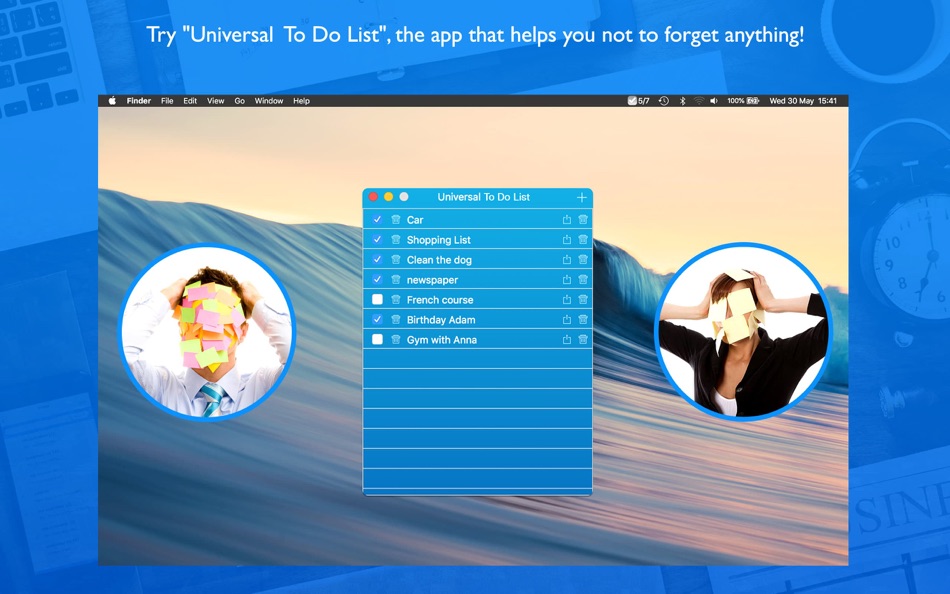The image size is (950, 594).
Task: Click the woman with sticky notes picture
Action: tap(743, 332)
